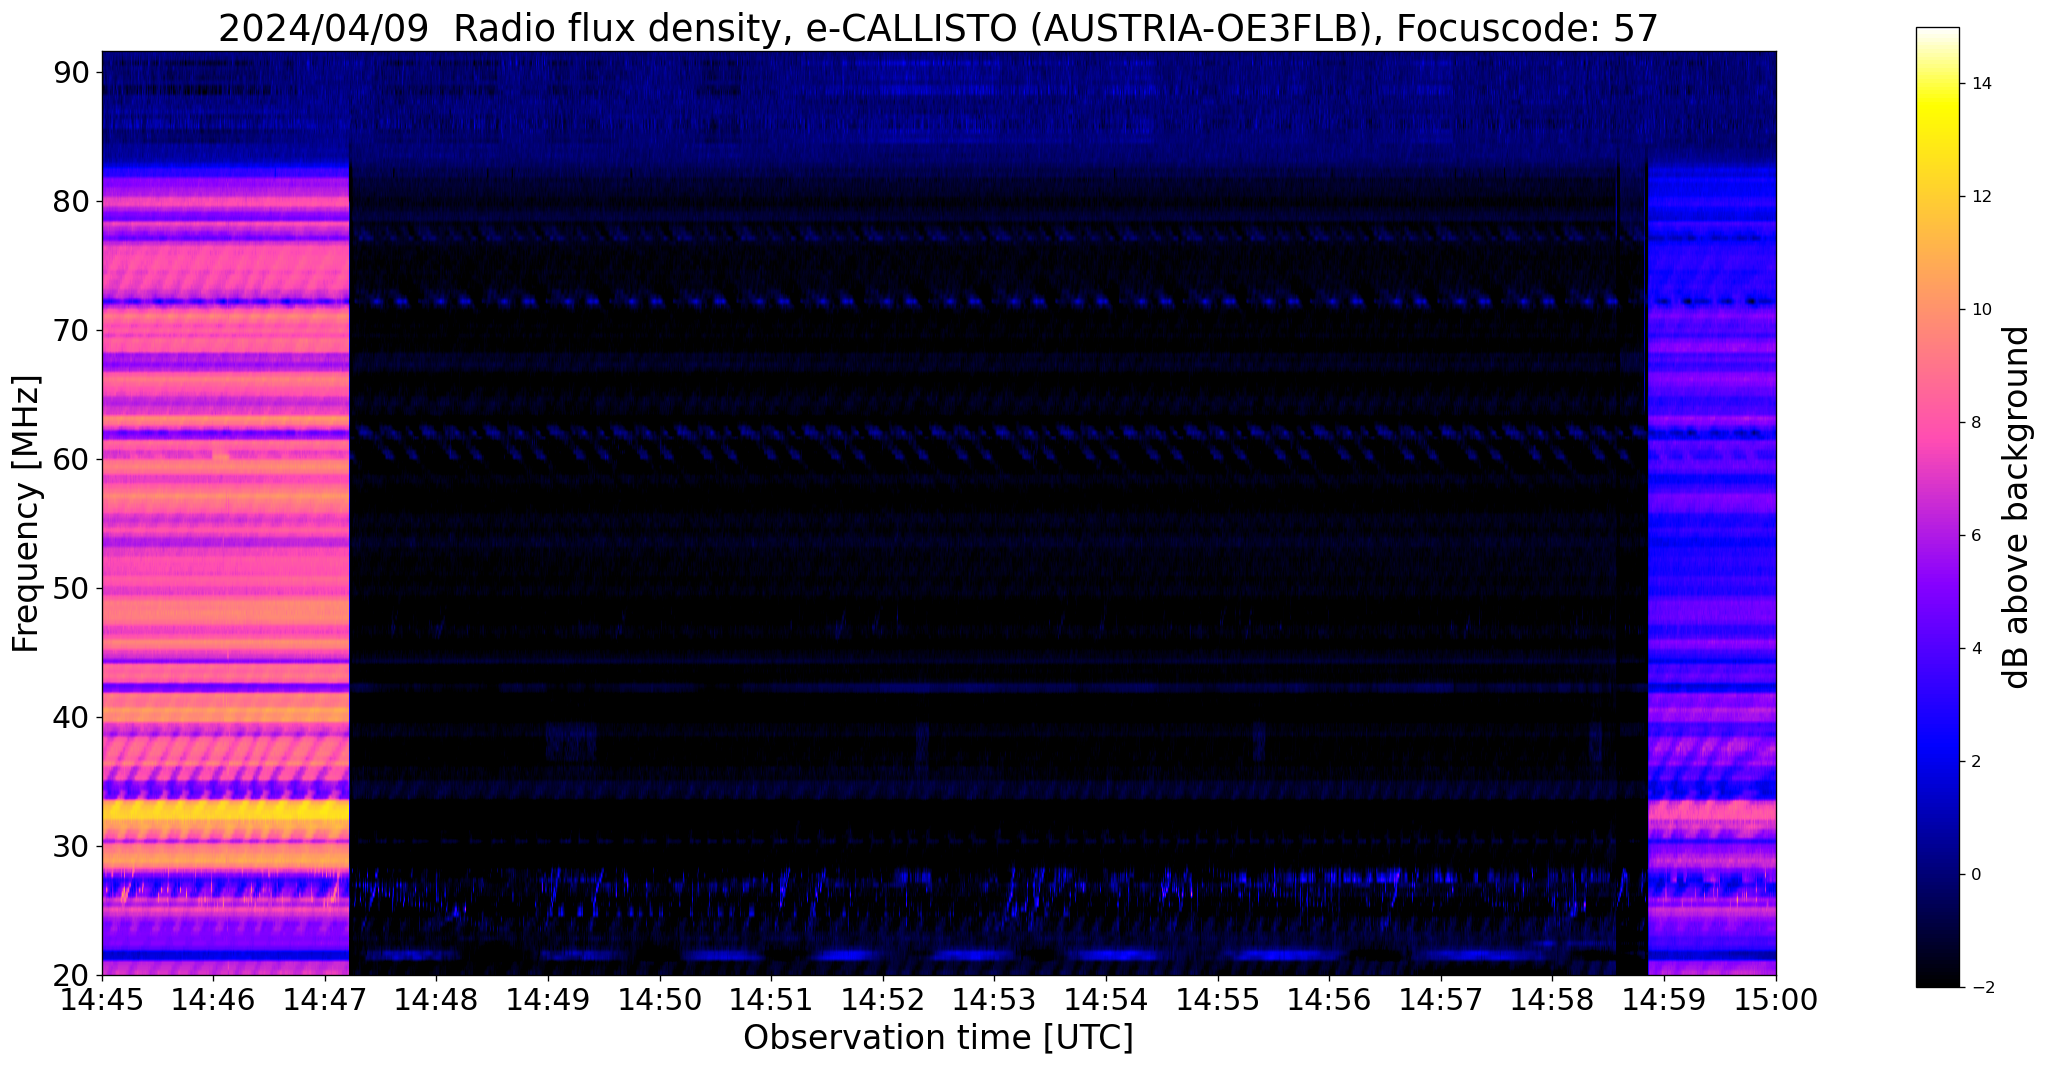
Task: Click the 14:56 time tick label
Action: point(1329,999)
